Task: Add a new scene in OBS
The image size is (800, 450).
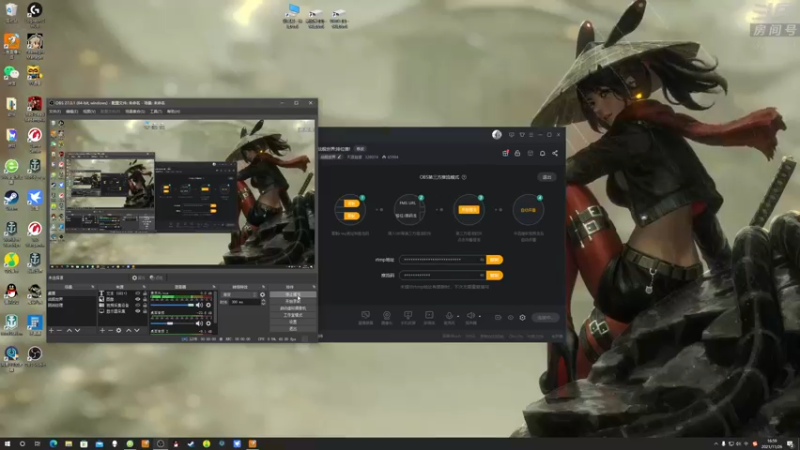Action: click(x=51, y=331)
